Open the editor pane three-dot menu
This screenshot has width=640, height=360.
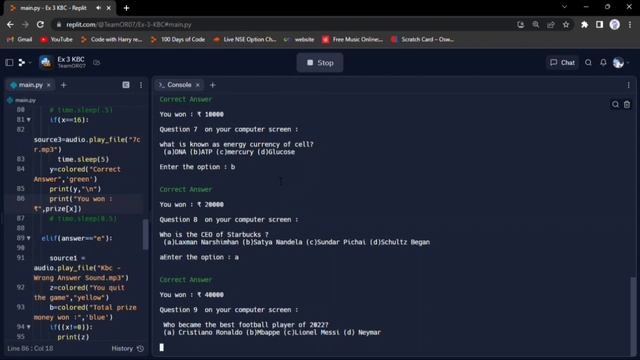coord(141,85)
